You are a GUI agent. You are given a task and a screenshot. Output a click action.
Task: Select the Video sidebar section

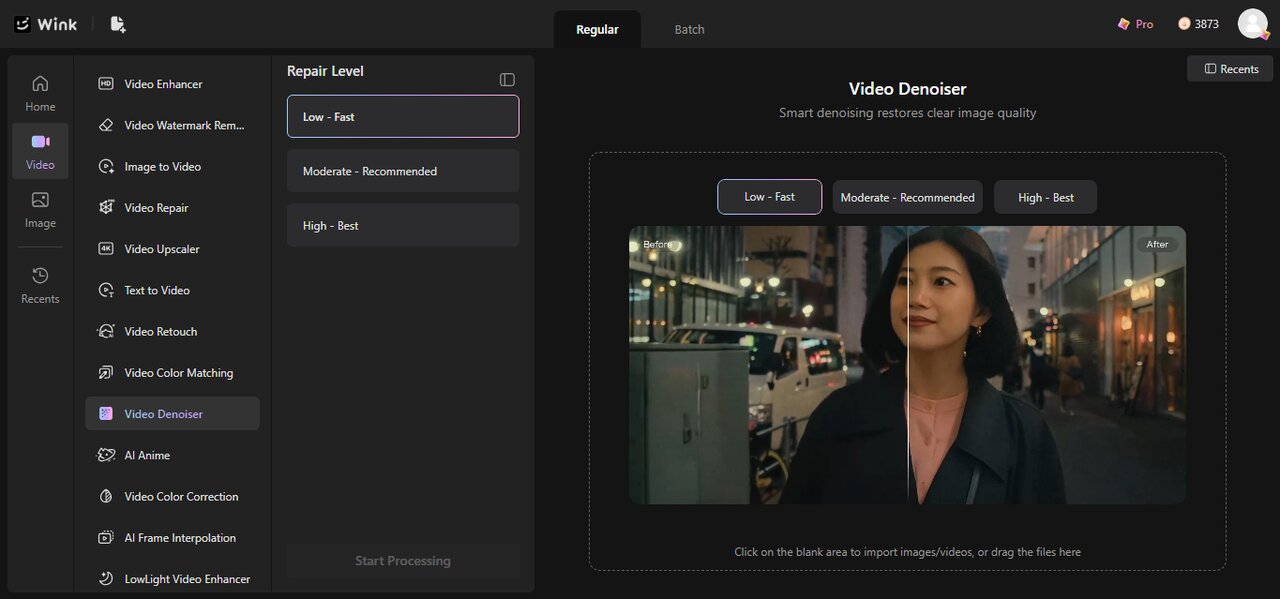tap(40, 151)
